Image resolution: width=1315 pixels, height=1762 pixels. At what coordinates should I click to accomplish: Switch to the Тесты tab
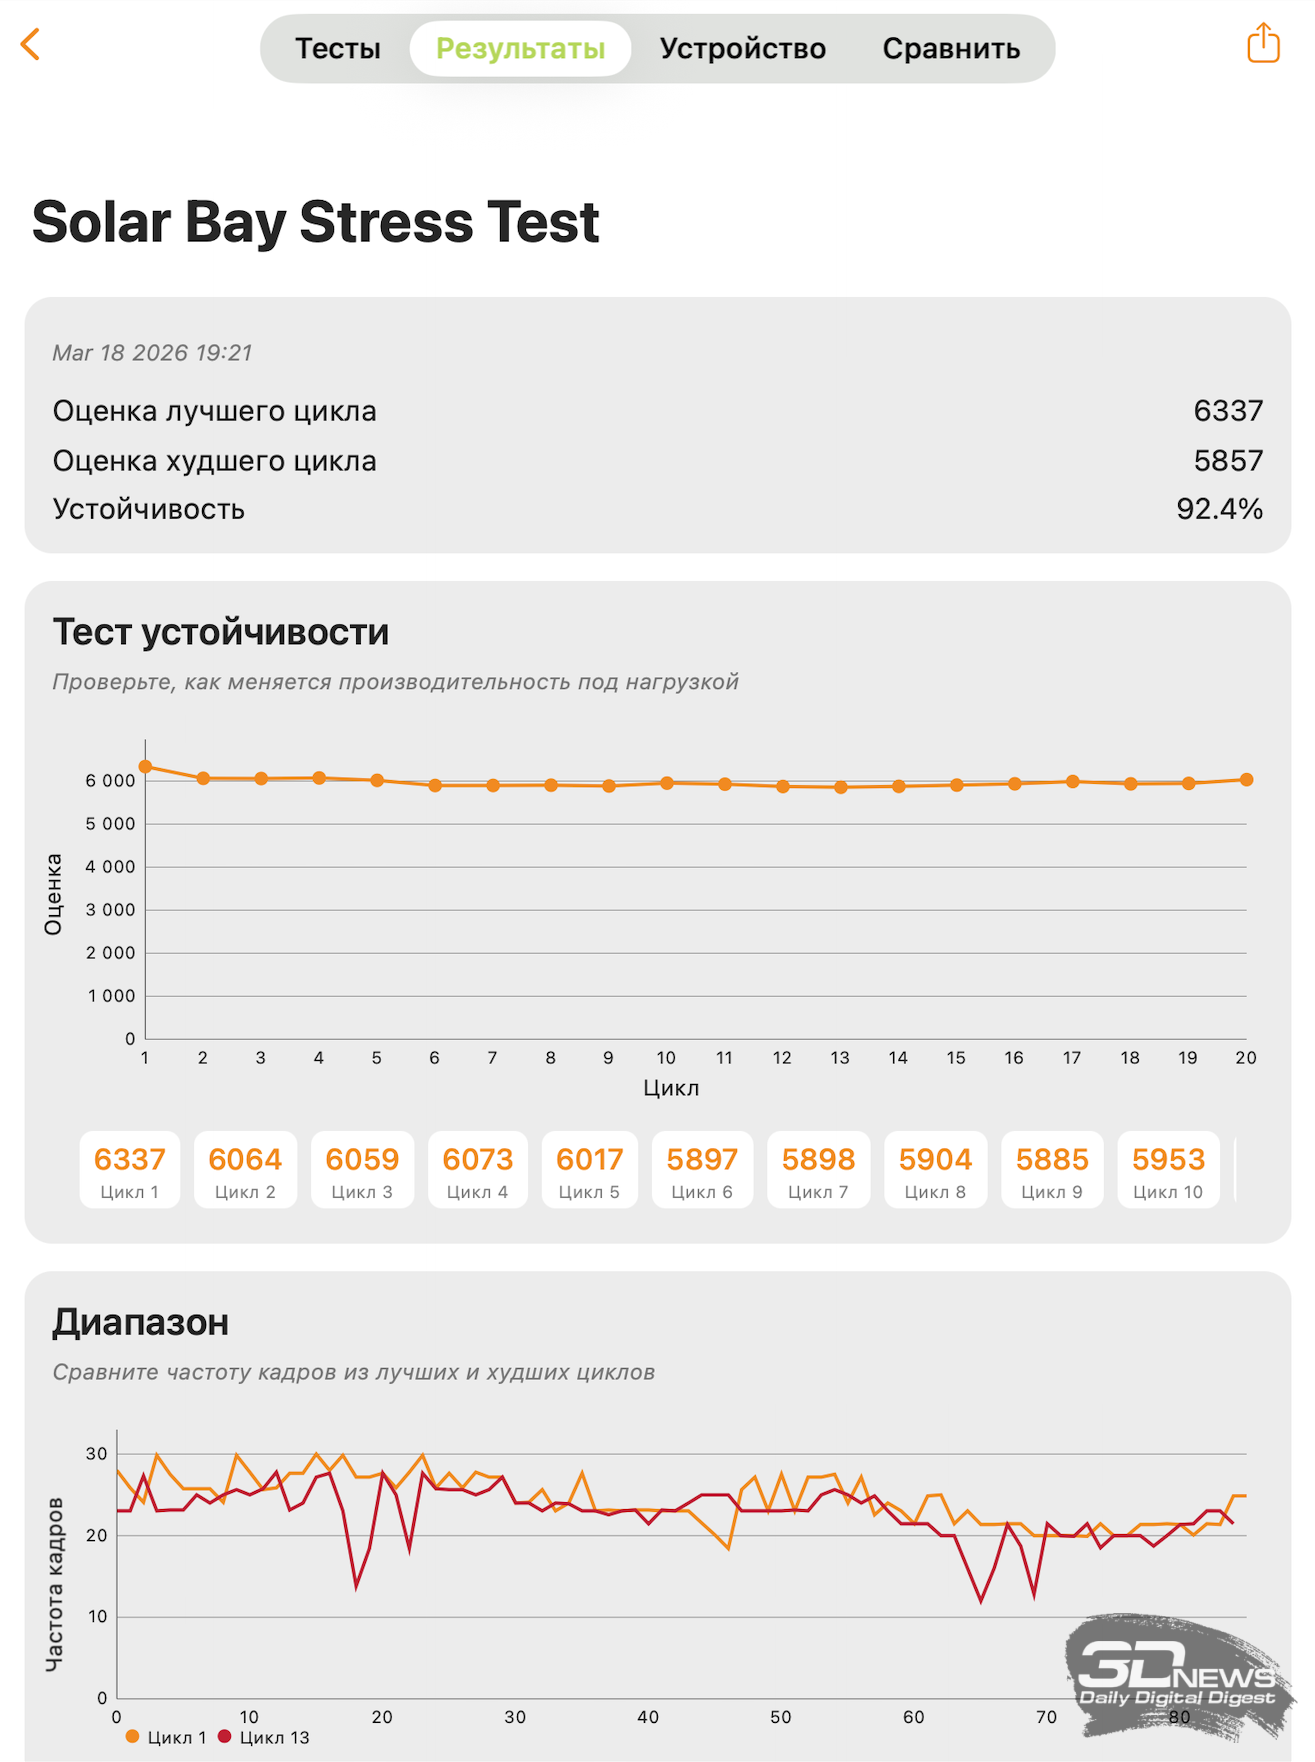pos(338,49)
